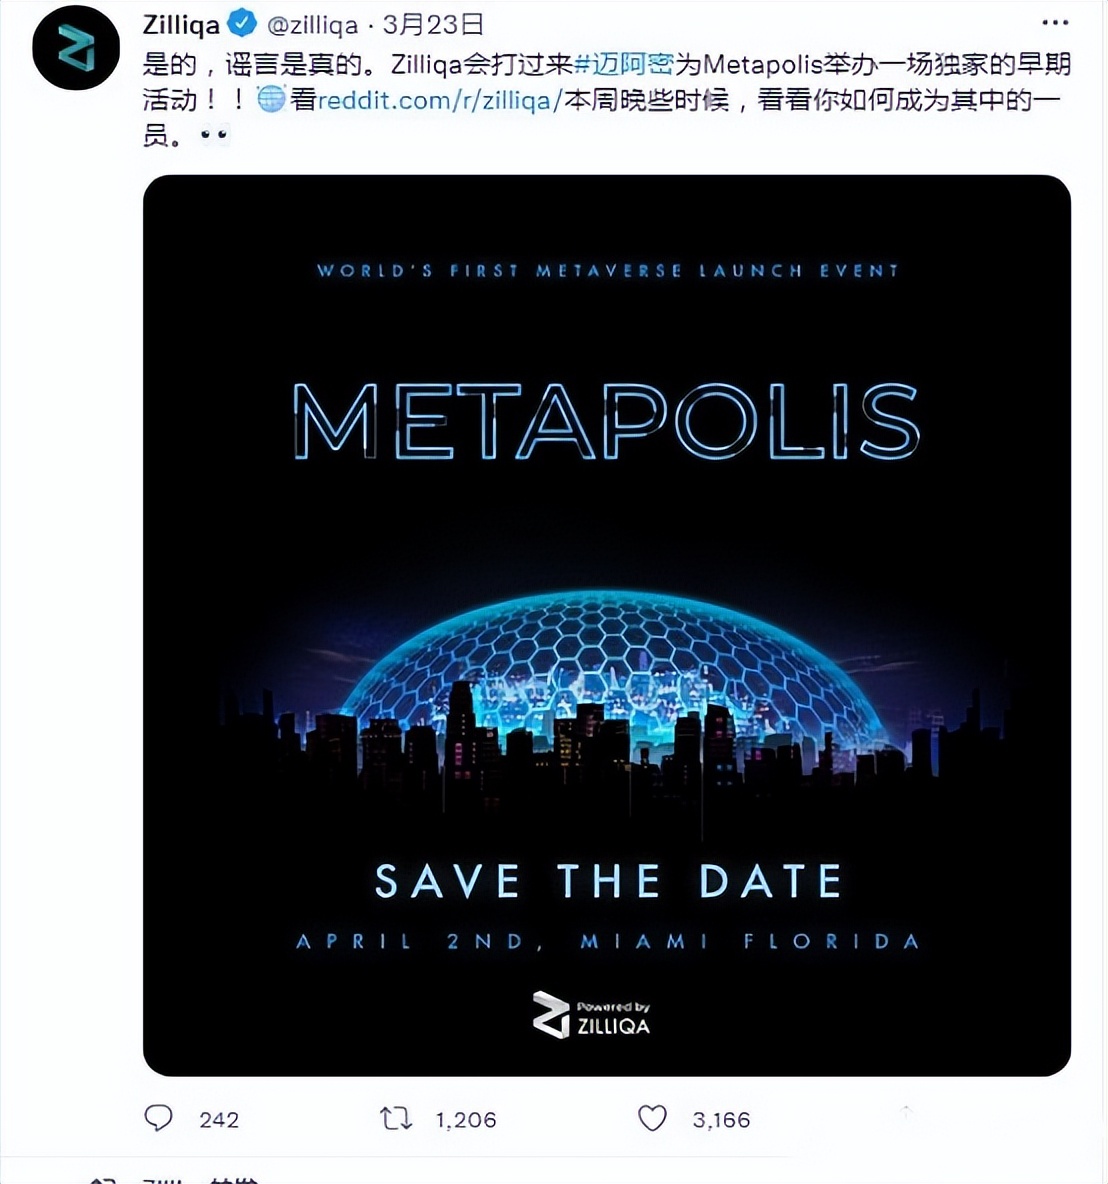Click the SAVE THE DATE text in poster
Image resolution: width=1108 pixels, height=1184 pixels.
pos(609,881)
